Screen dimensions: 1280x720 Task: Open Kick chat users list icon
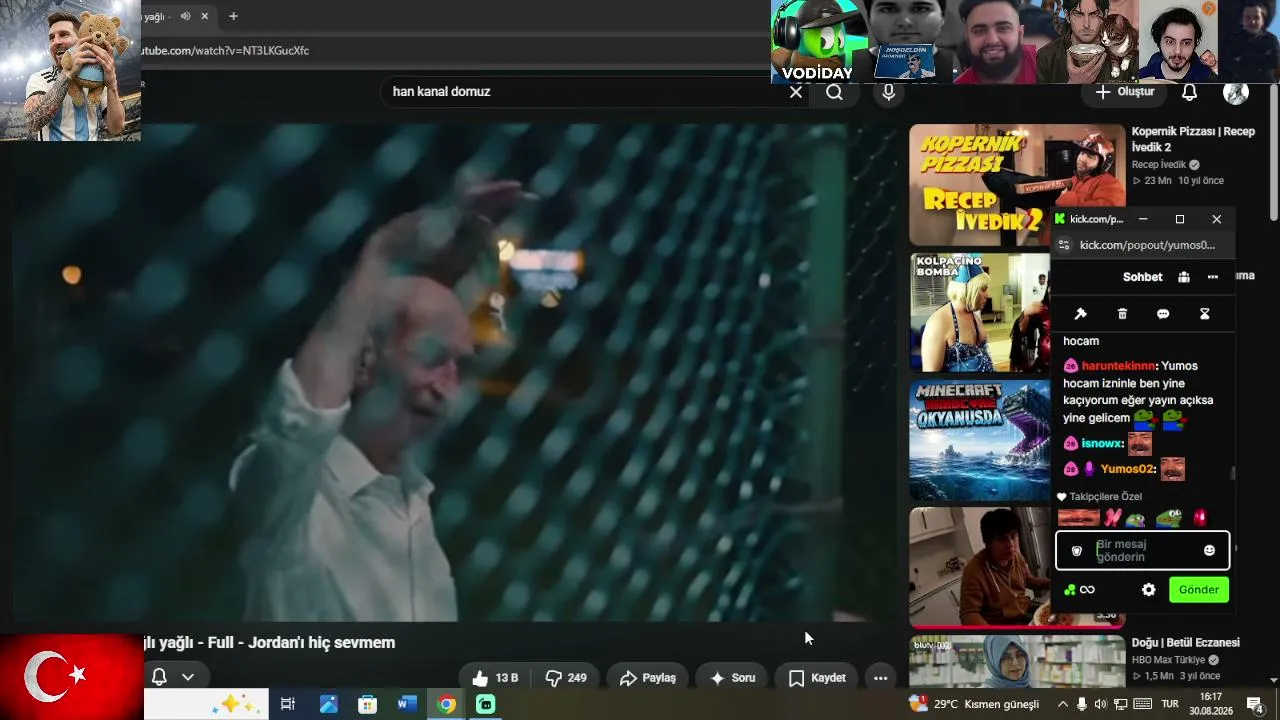point(1184,277)
